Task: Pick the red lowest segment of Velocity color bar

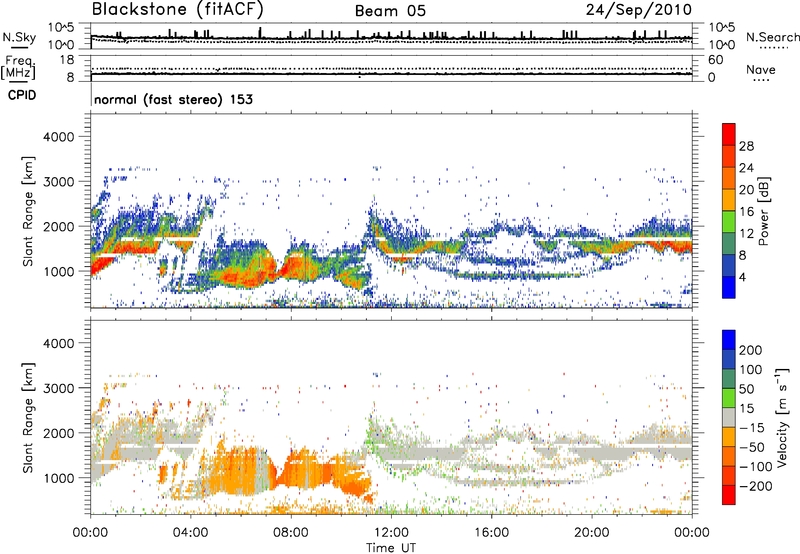Action: (729, 495)
